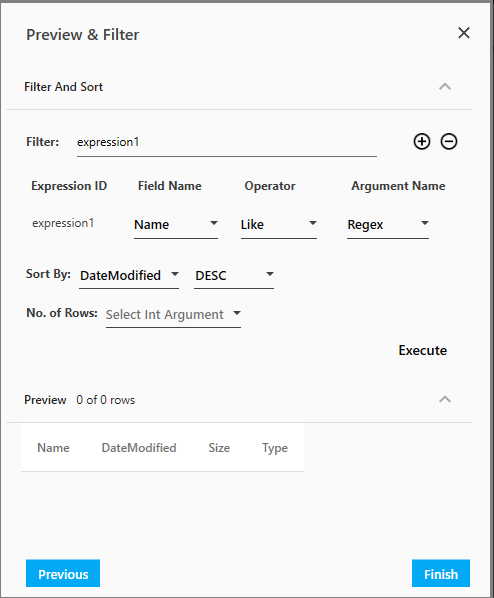Open the Select Int Argument dropdown
The image size is (494, 598).
click(173, 315)
